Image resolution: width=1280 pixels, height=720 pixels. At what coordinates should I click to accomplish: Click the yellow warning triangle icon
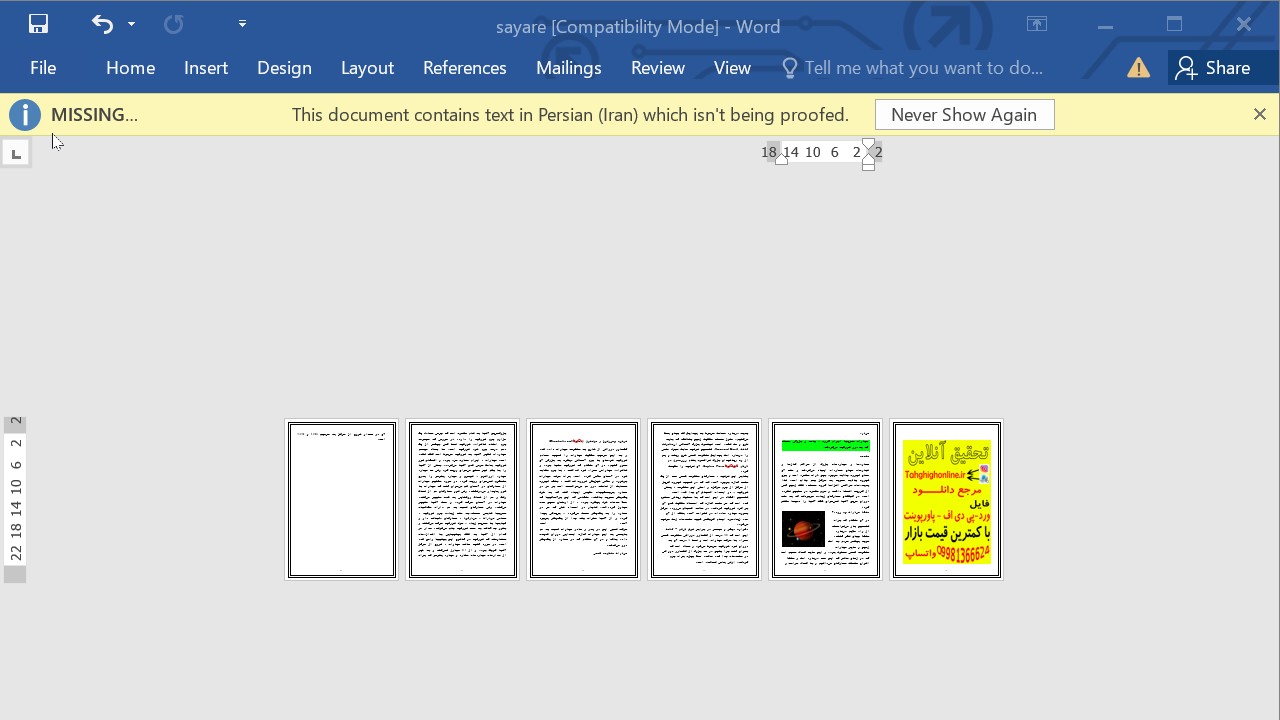point(1138,68)
